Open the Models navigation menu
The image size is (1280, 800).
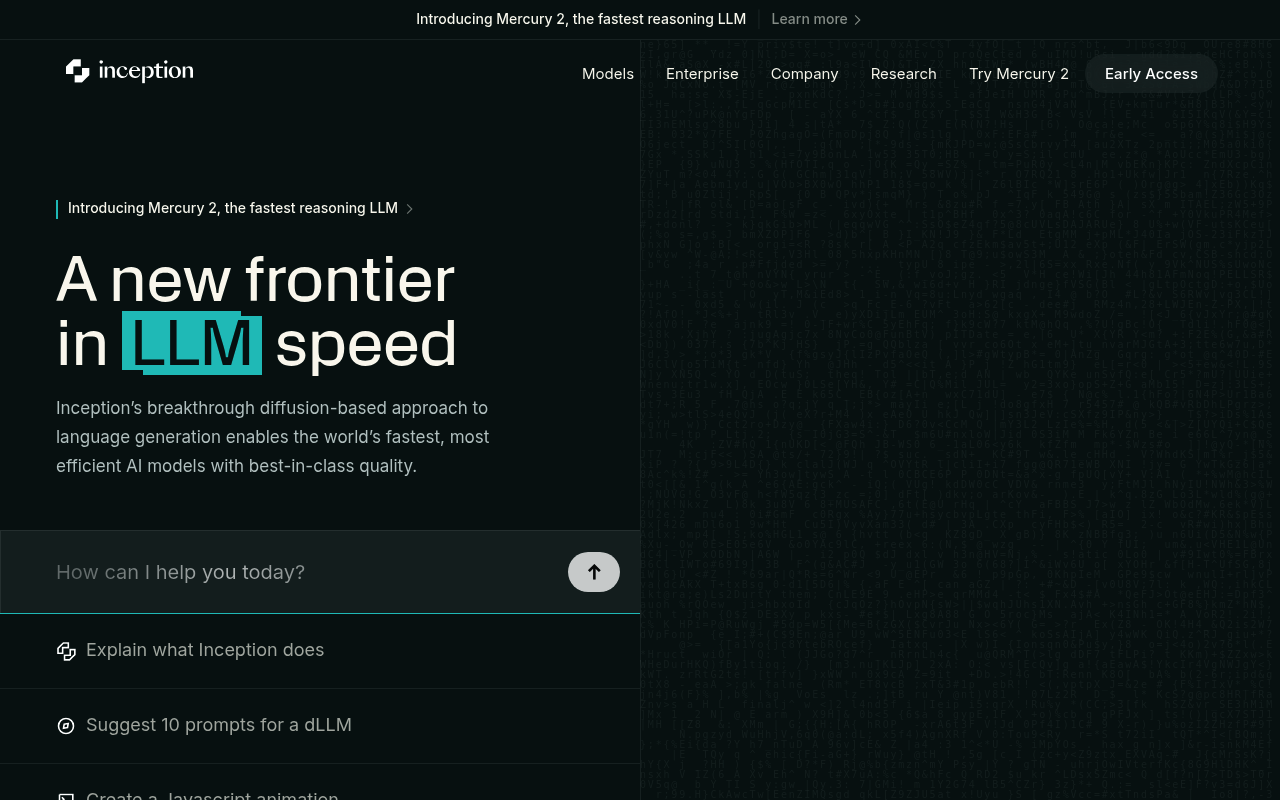pos(607,74)
